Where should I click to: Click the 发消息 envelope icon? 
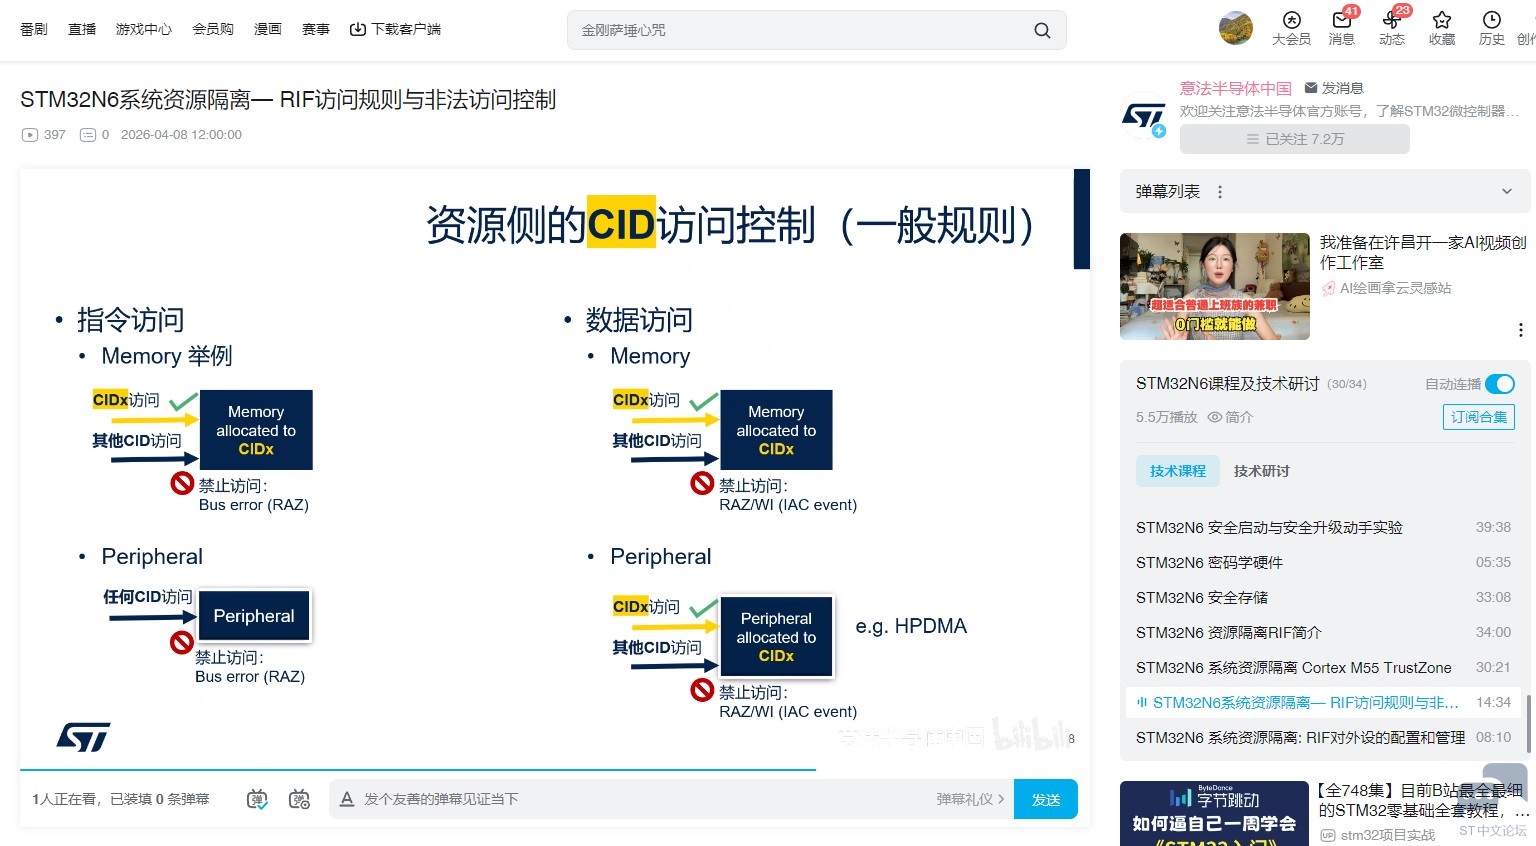pos(1311,88)
